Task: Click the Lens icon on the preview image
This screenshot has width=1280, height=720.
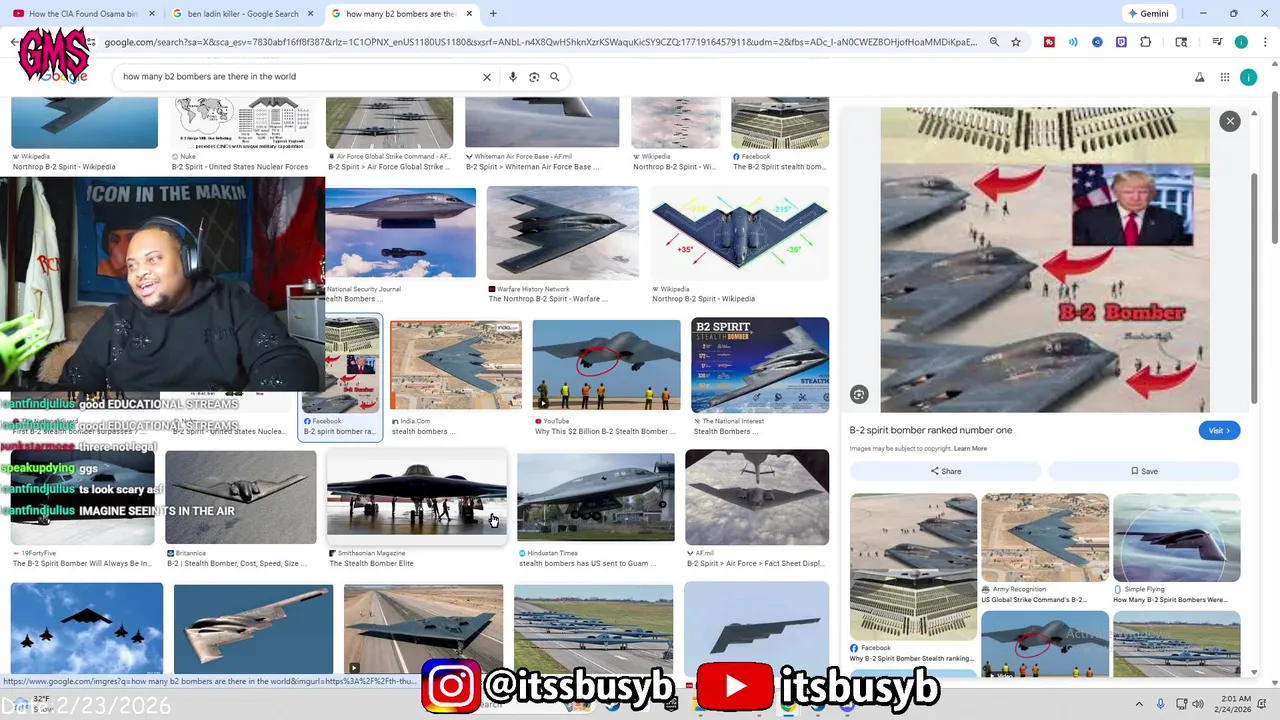Action: point(859,394)
